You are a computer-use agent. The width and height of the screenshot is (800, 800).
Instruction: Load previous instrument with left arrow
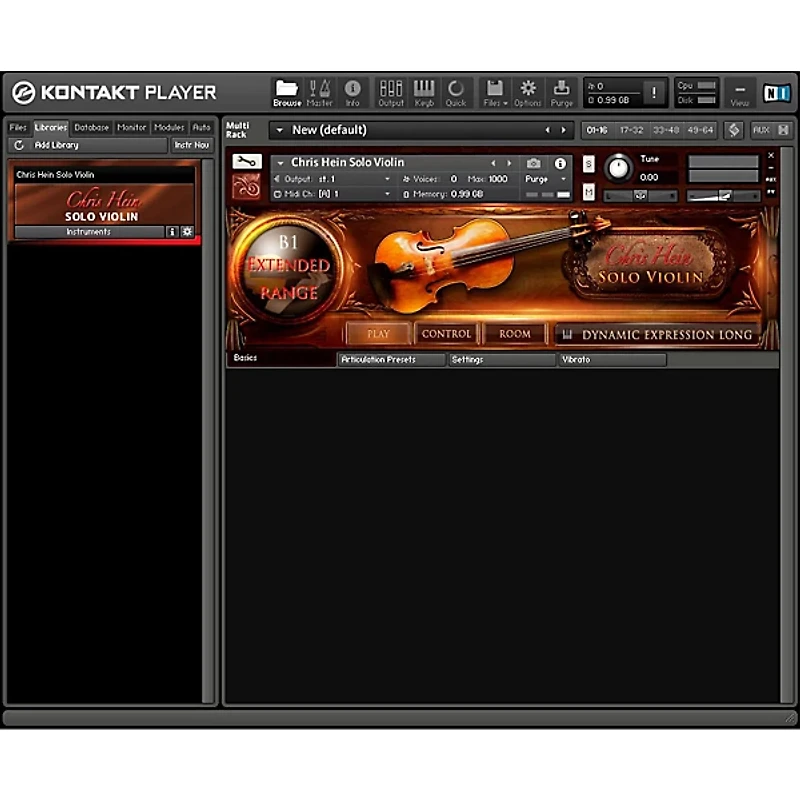[x=493, y=163]
